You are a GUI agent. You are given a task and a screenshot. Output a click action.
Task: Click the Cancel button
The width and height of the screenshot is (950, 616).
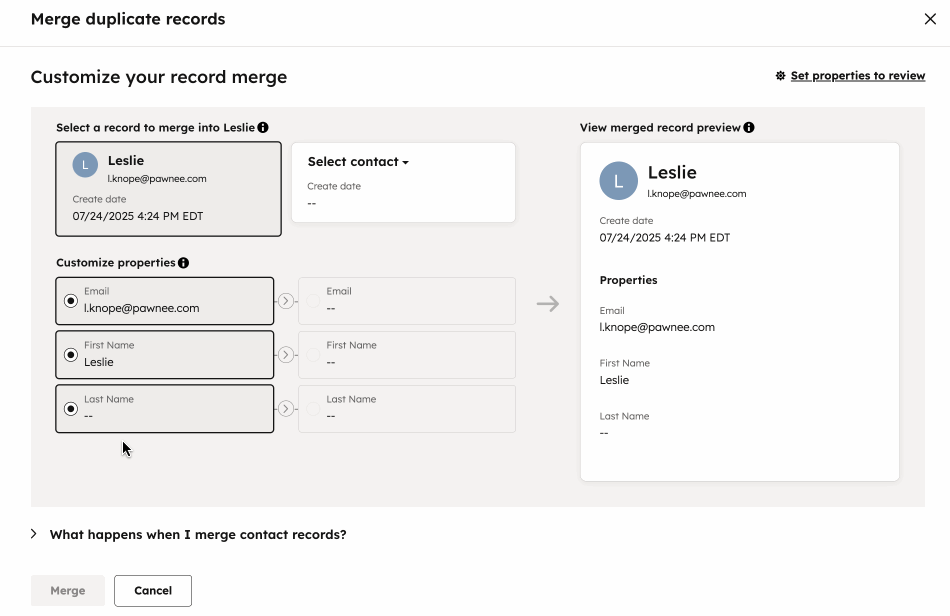click(152, 590)
